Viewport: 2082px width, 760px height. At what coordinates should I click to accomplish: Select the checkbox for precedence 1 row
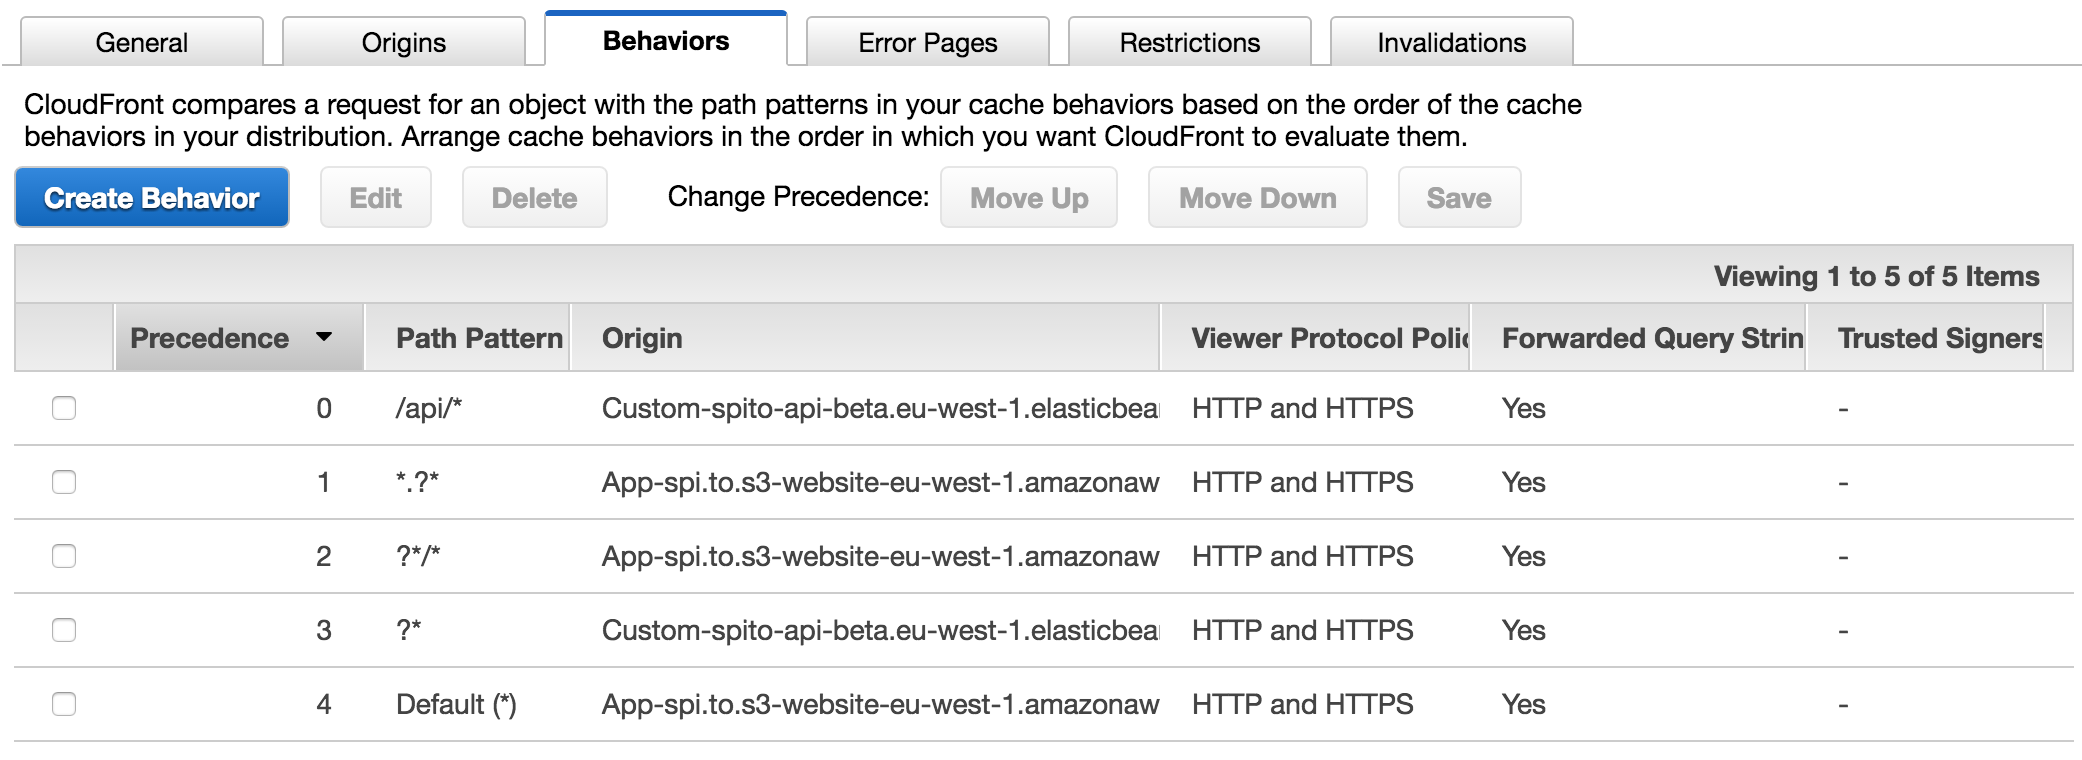point(64,482)
